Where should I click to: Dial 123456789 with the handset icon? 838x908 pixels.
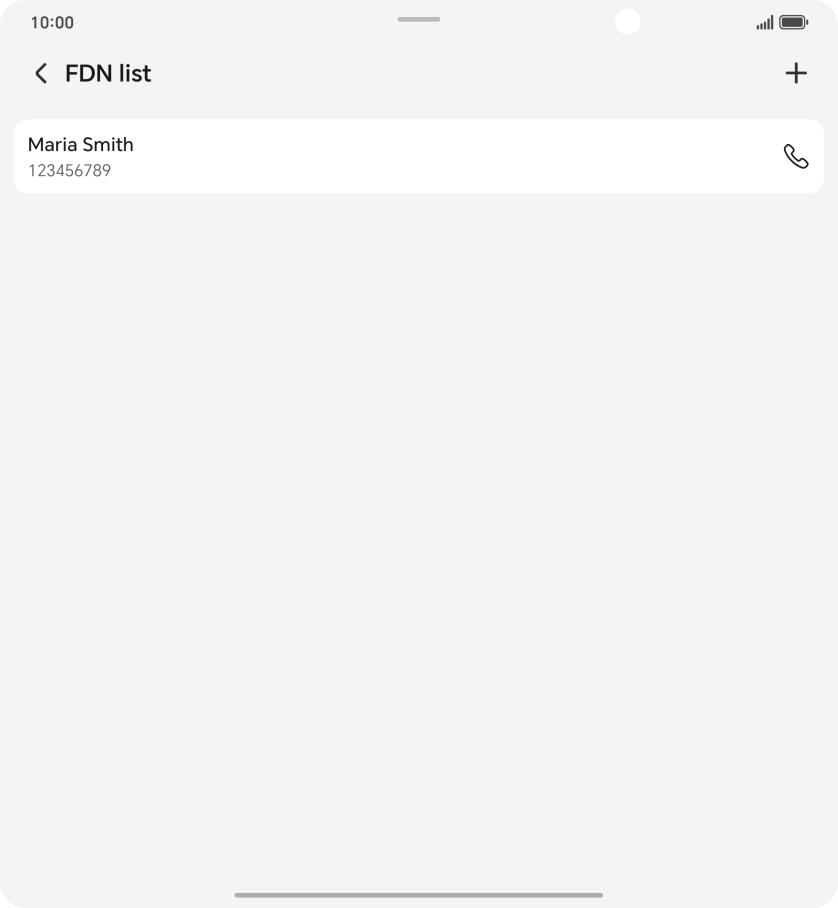coord(796,156)
